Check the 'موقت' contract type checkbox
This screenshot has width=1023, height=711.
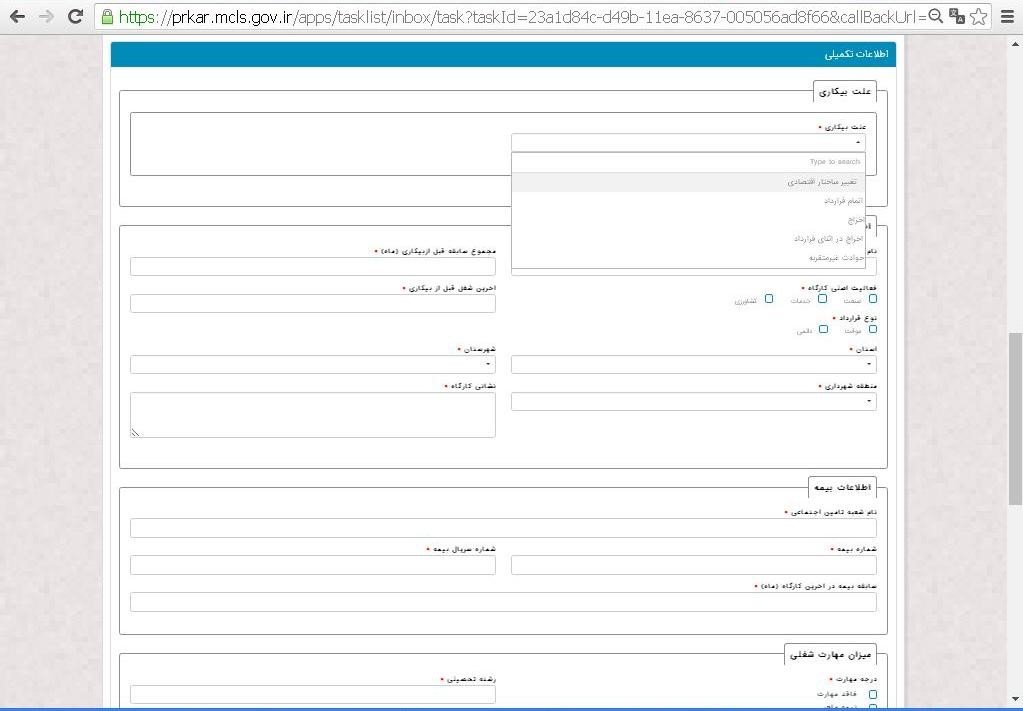pyautogui.click(x=872, y=329)
